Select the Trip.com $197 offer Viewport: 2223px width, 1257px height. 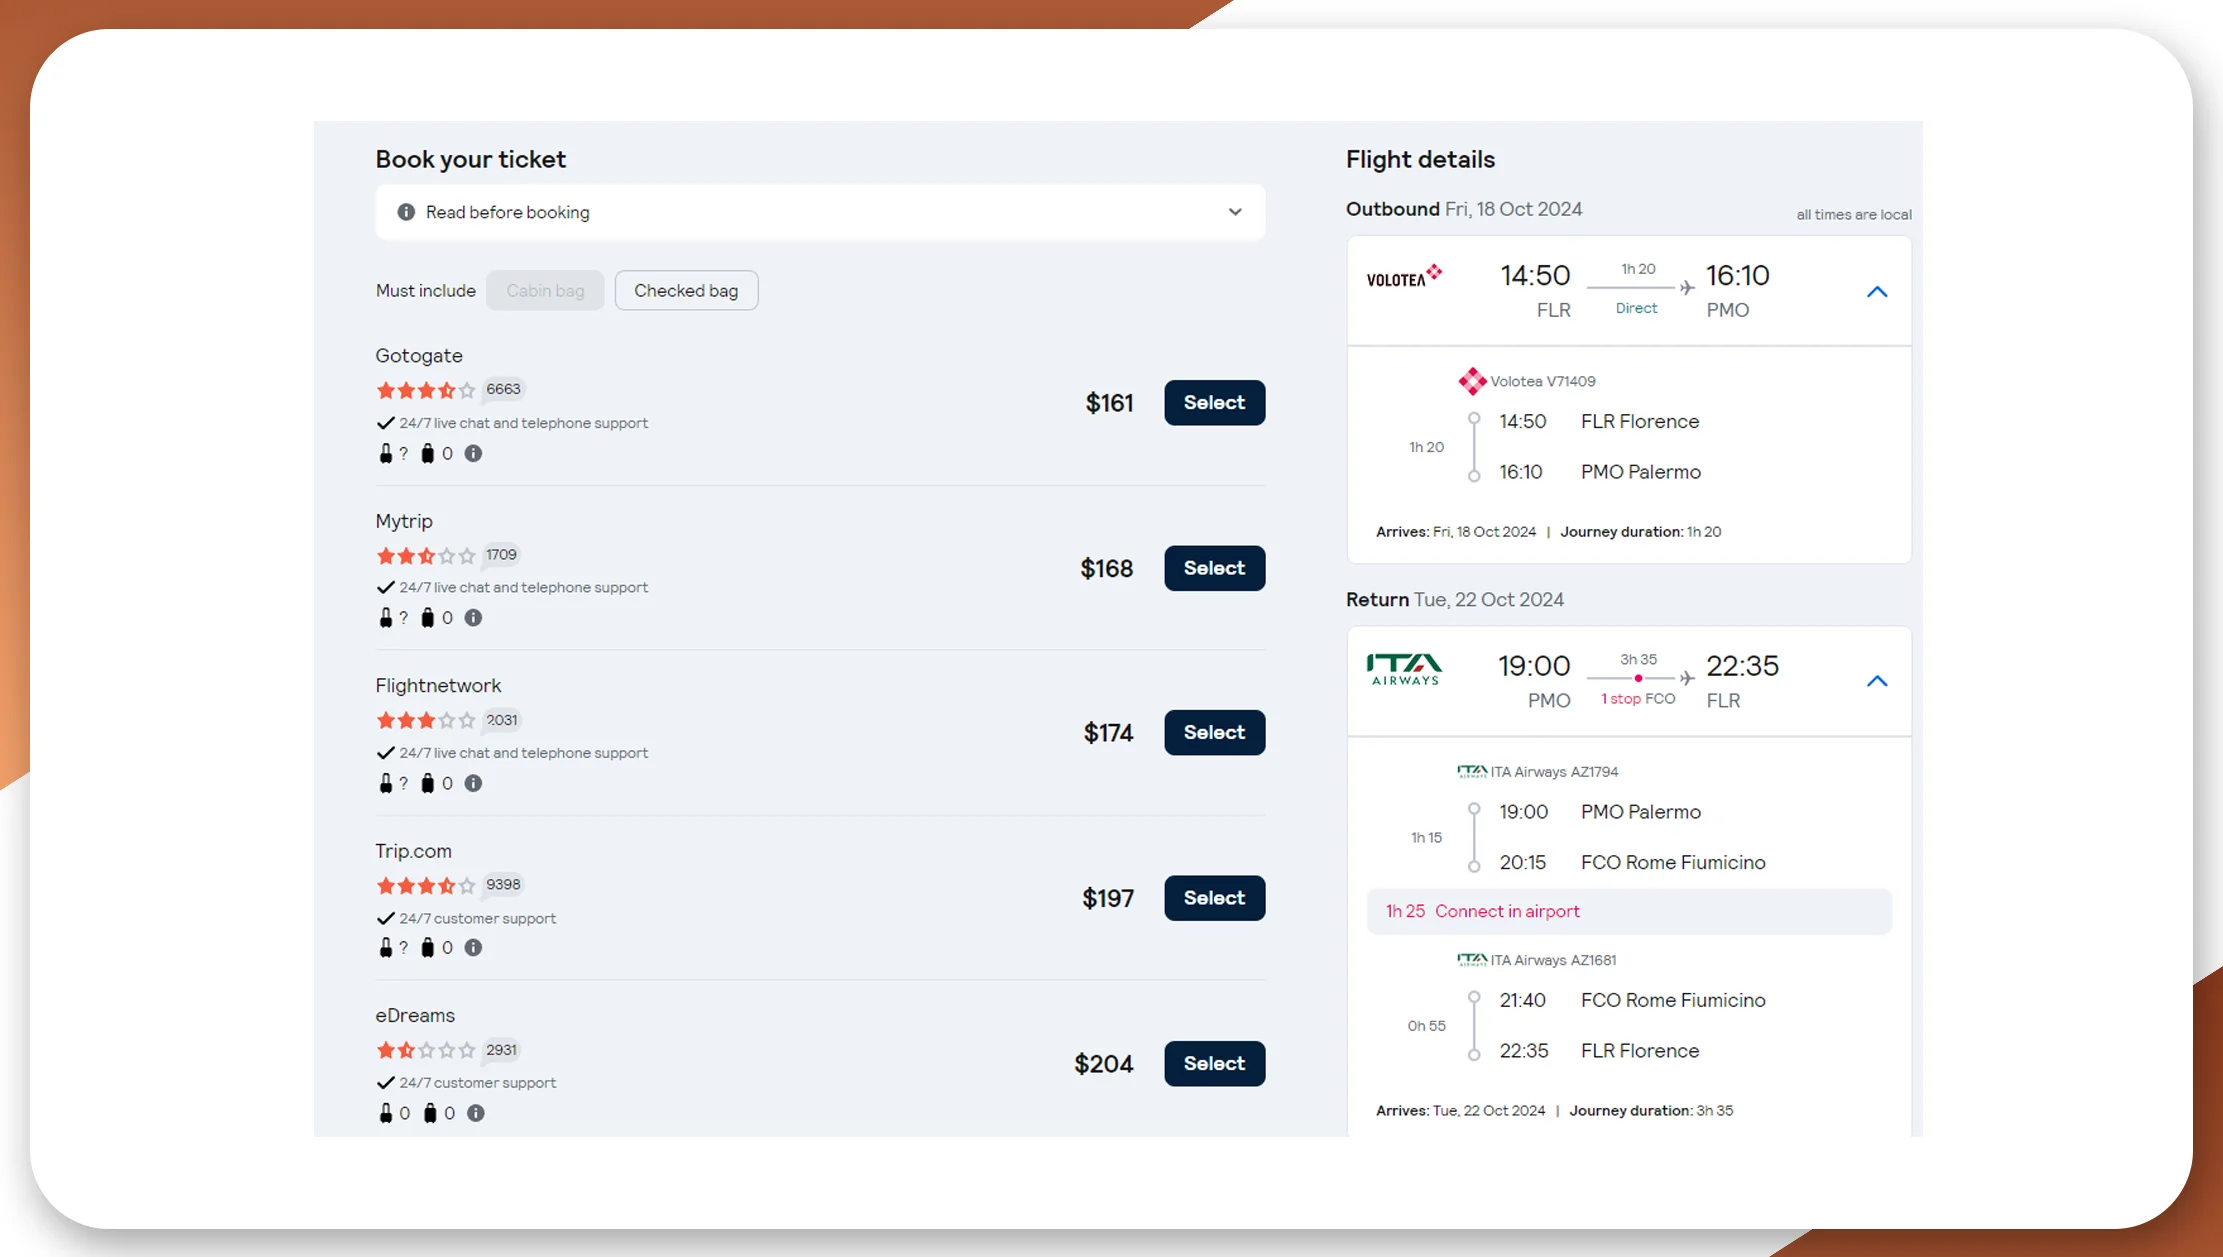pos(1214,898)
